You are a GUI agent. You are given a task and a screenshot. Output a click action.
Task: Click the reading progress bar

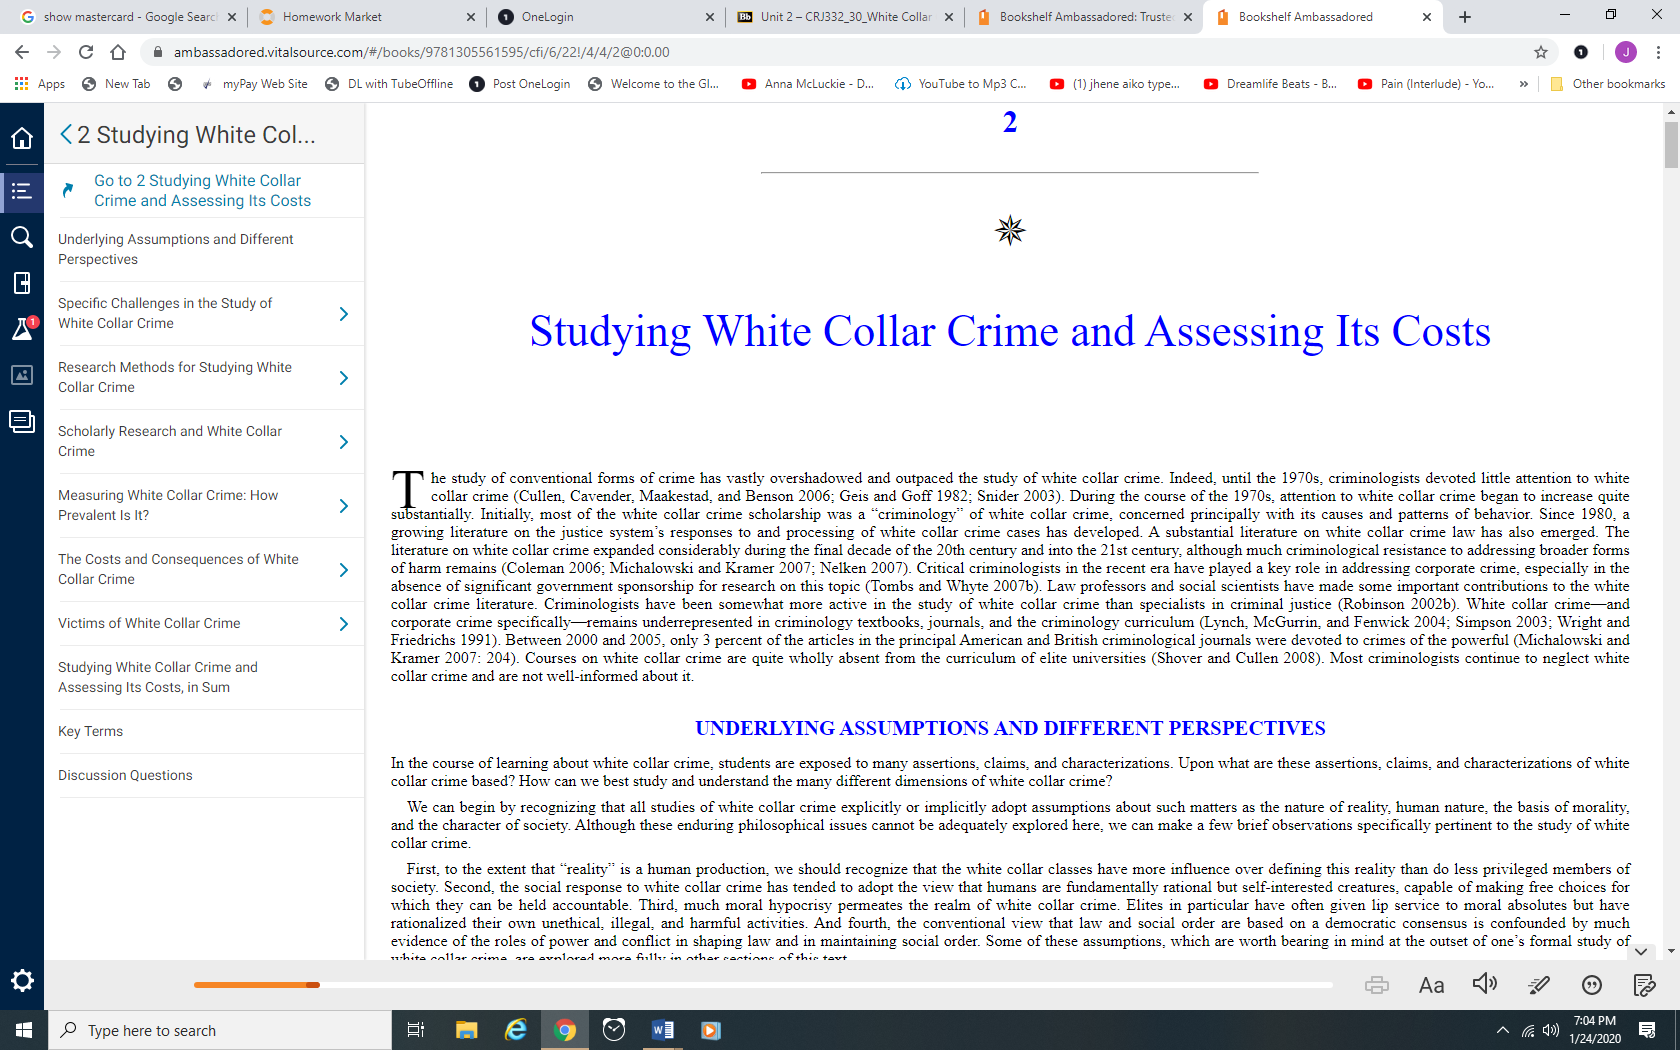(x=763, y=985)
